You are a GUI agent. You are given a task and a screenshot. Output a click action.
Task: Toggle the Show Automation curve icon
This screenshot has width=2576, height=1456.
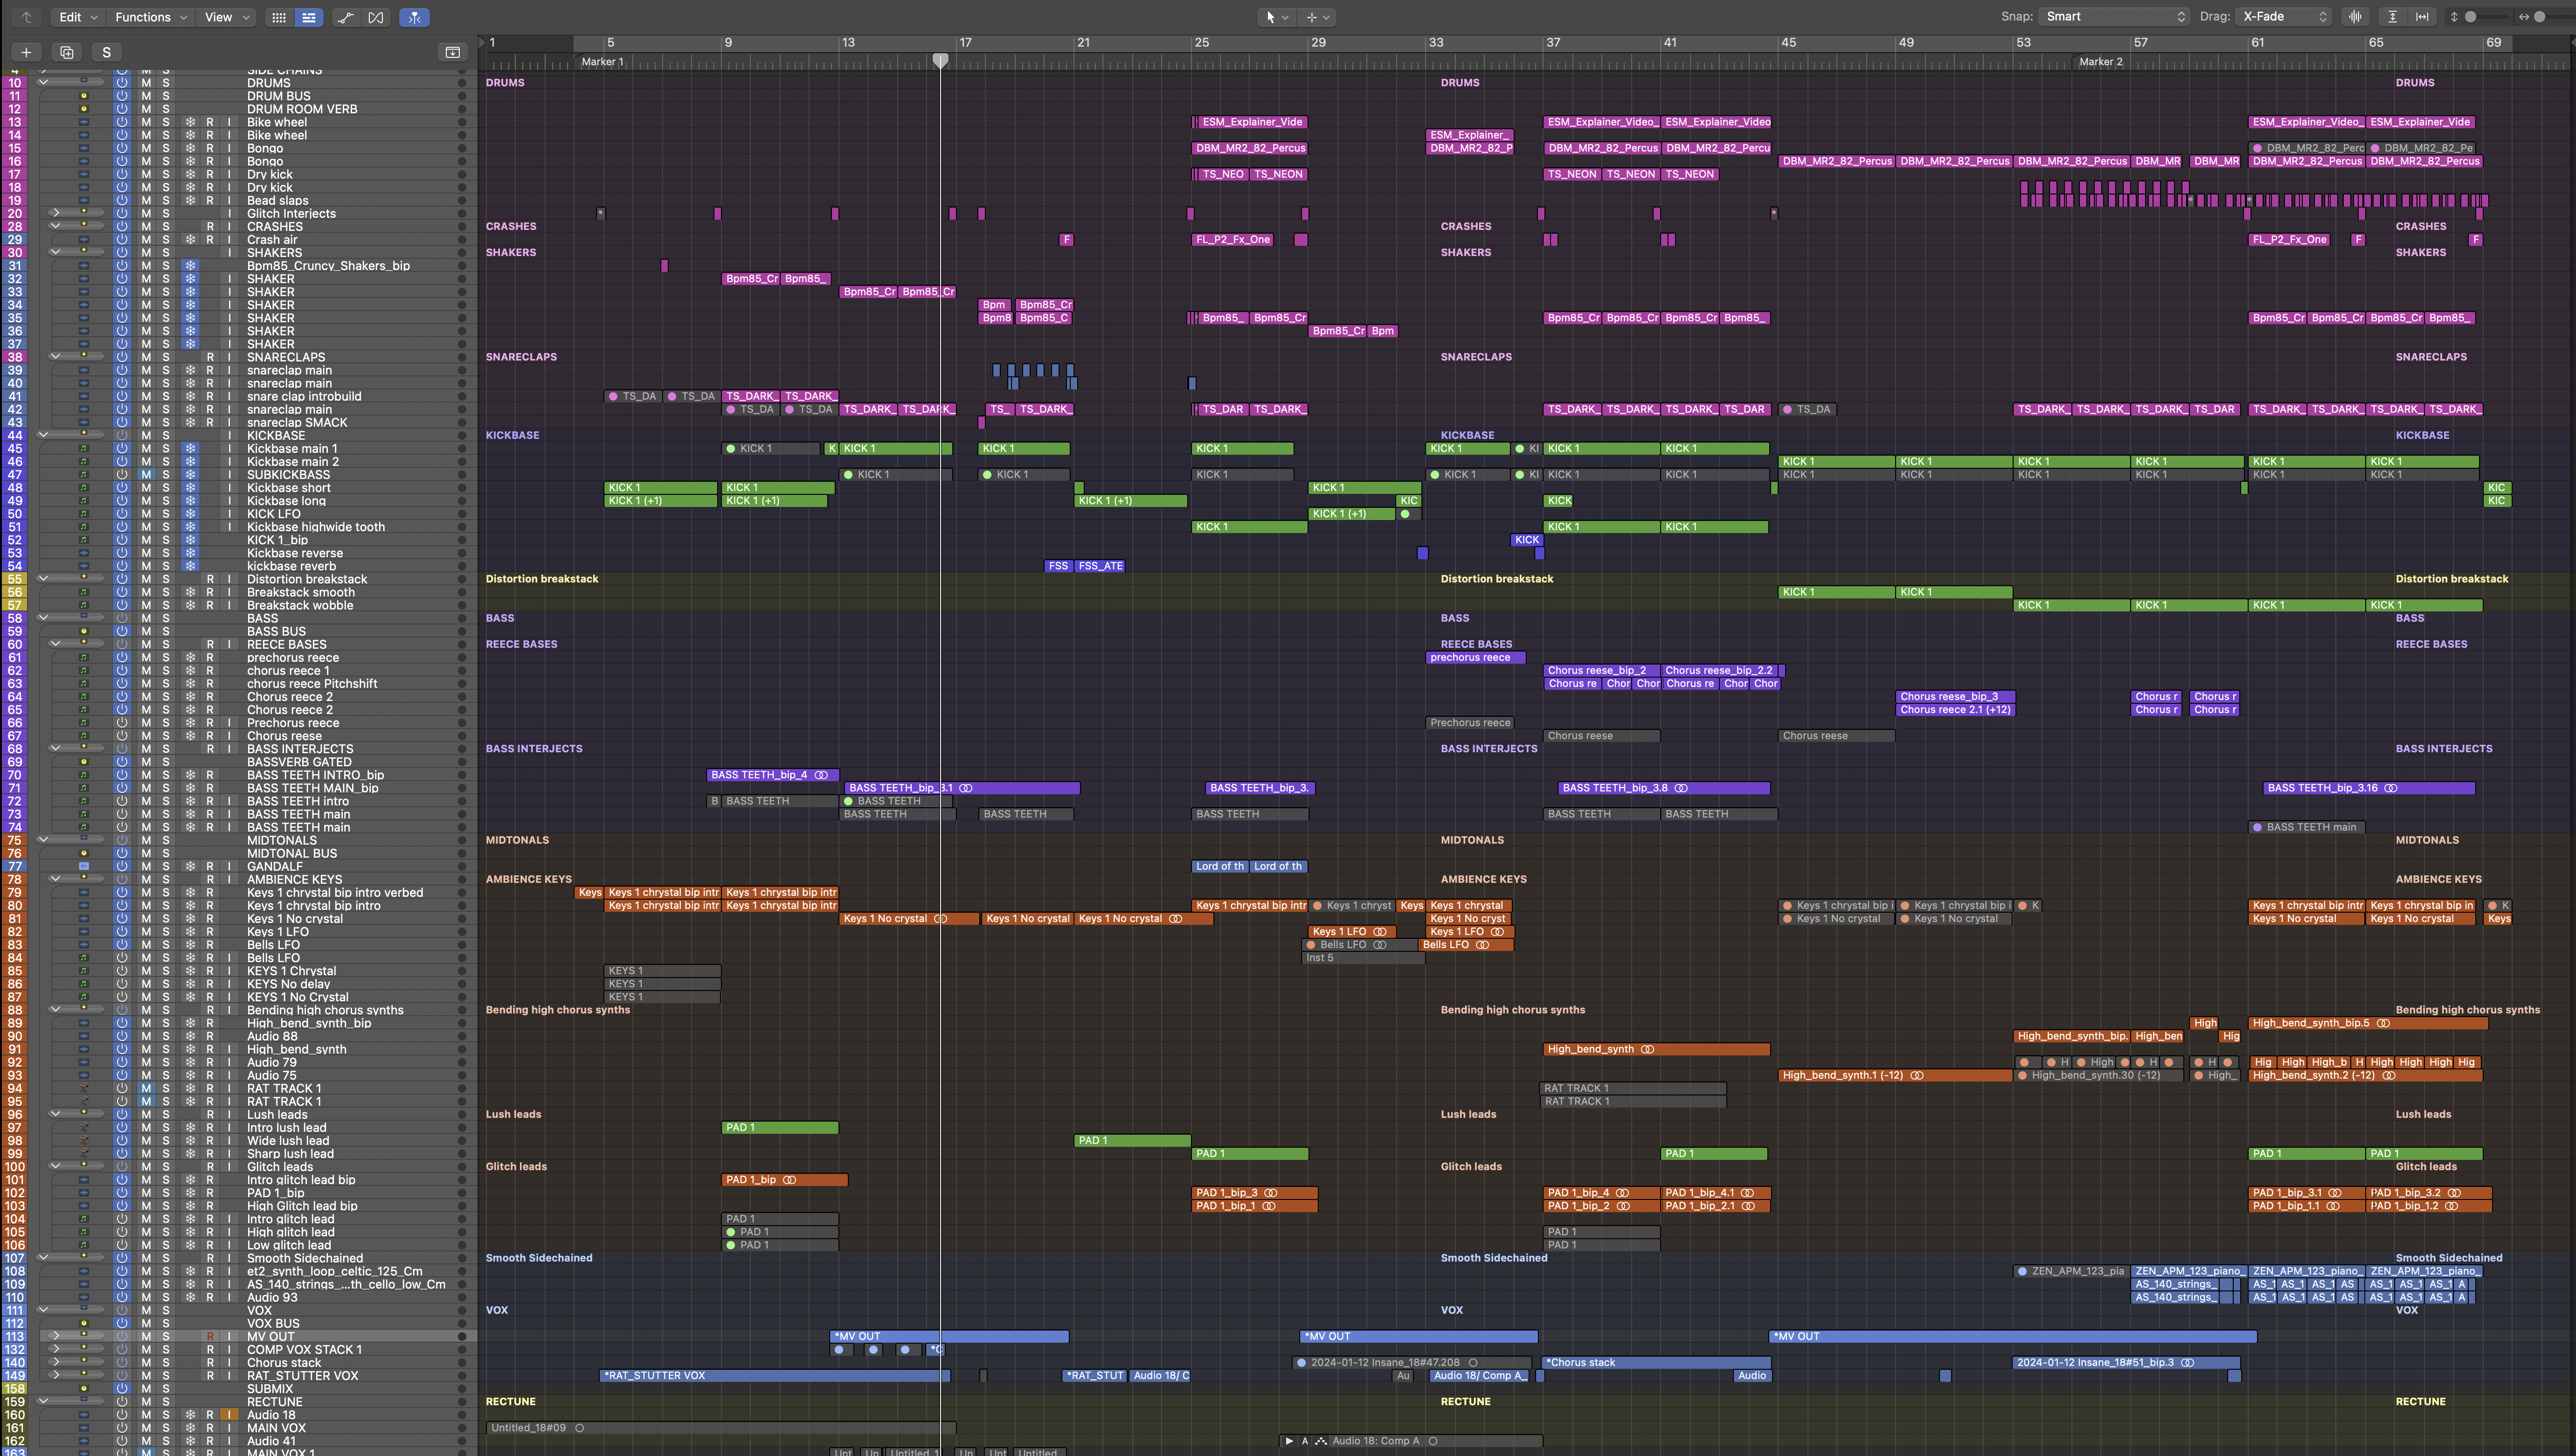(345, 17)
